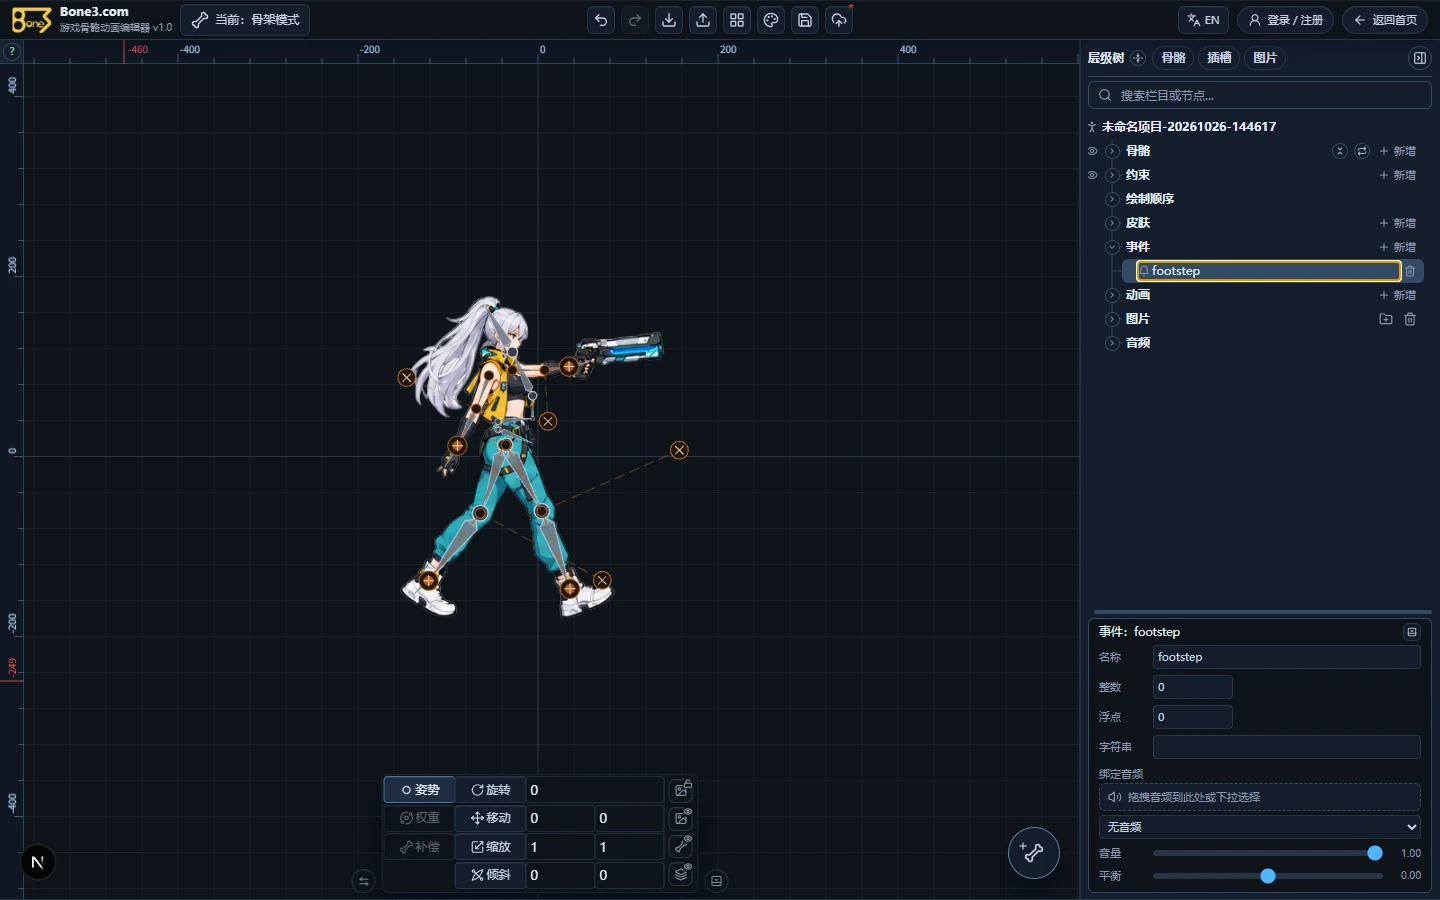
Task: Click the add-folder icon in 图片 row
Action: (x=1386, y=319)
